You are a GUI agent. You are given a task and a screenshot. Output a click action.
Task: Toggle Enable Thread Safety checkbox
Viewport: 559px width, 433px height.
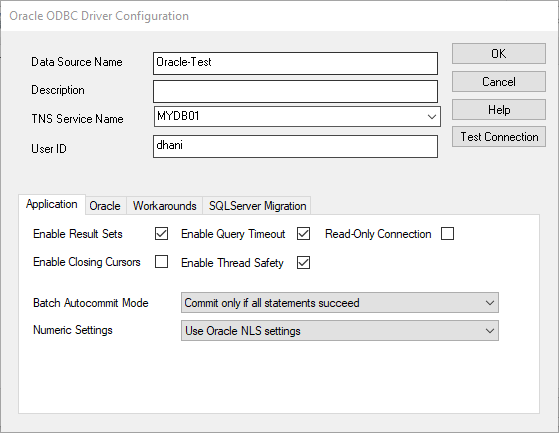tap(303, 263)
